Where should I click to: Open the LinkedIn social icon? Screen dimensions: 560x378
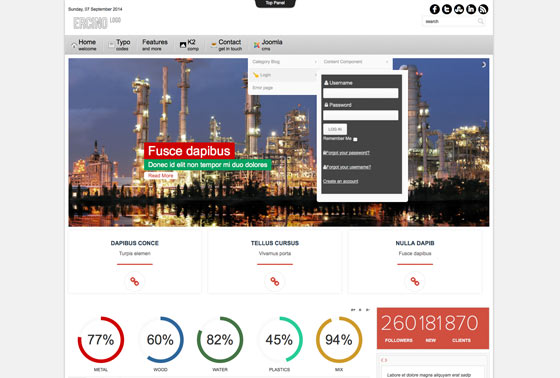(471, 9)
